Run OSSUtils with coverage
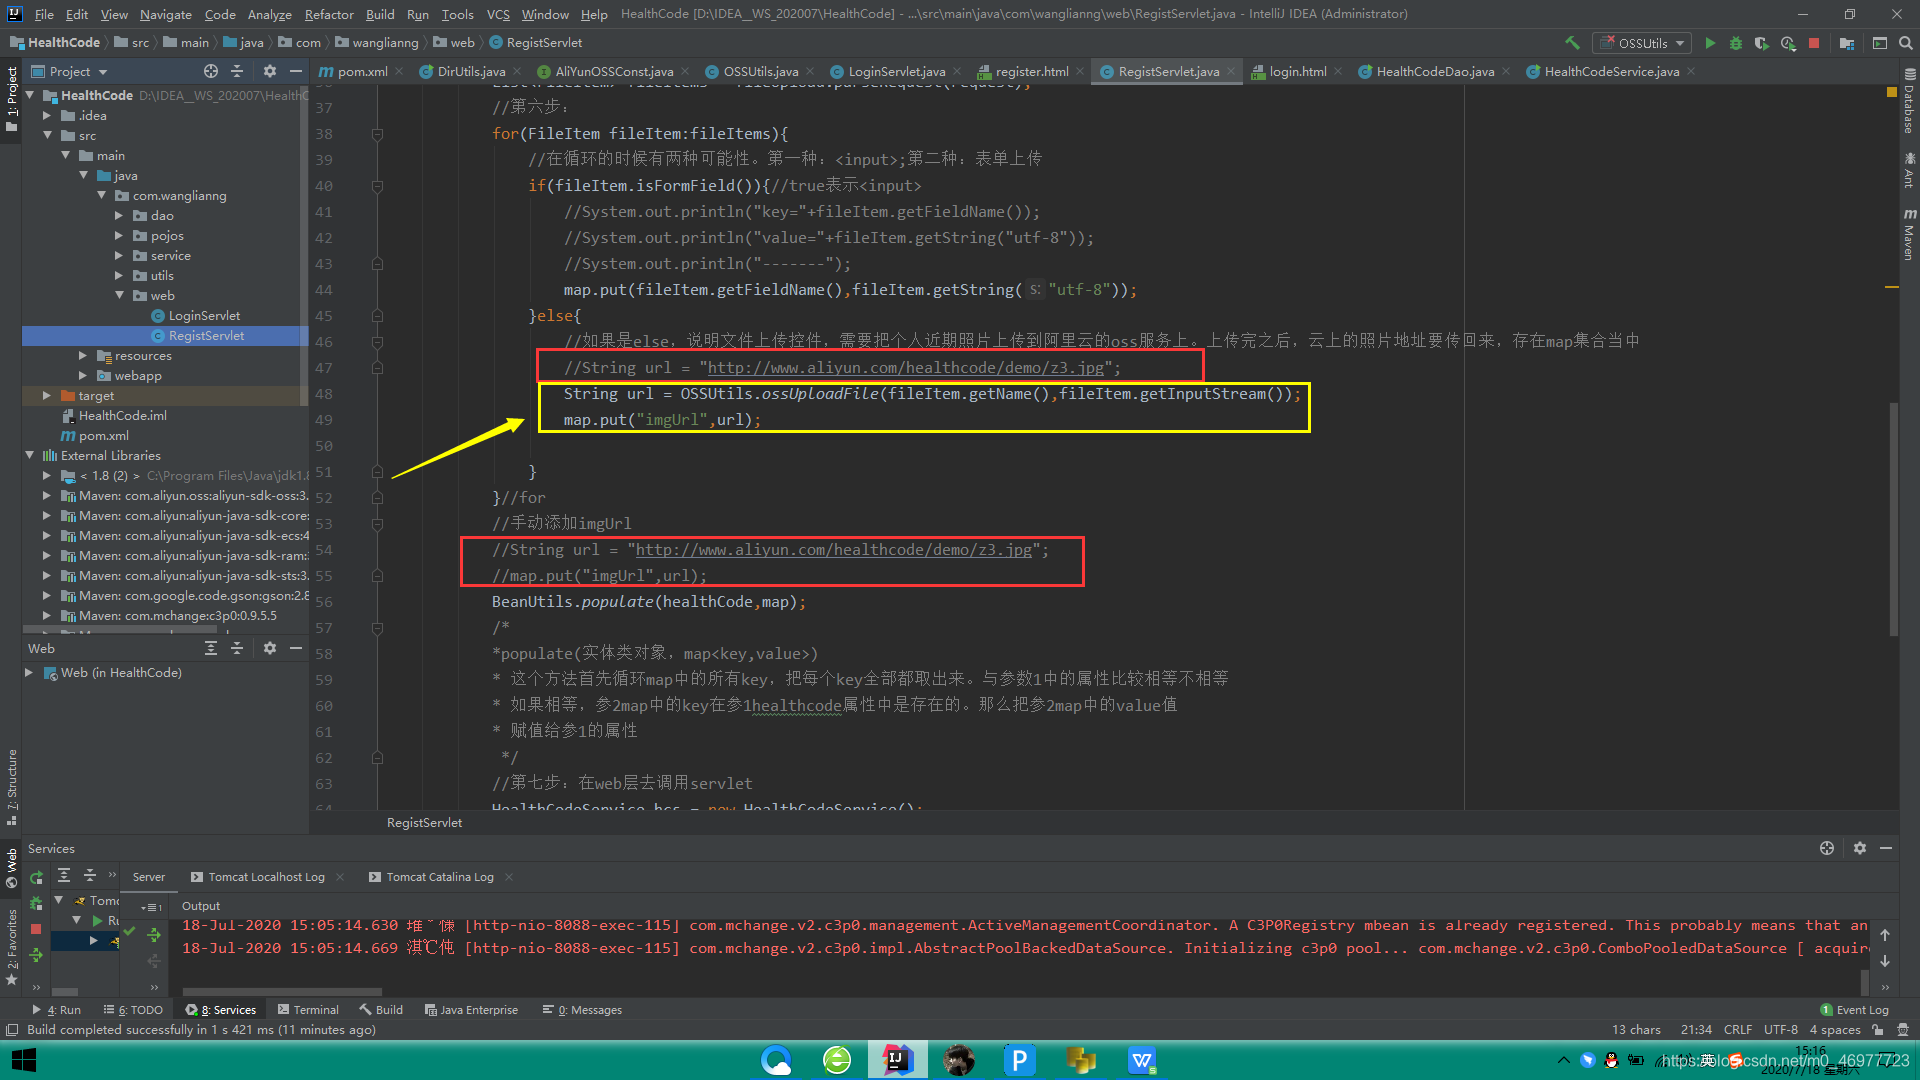This screenshot has width=1920, height=1080. [x=1762, y=43]
